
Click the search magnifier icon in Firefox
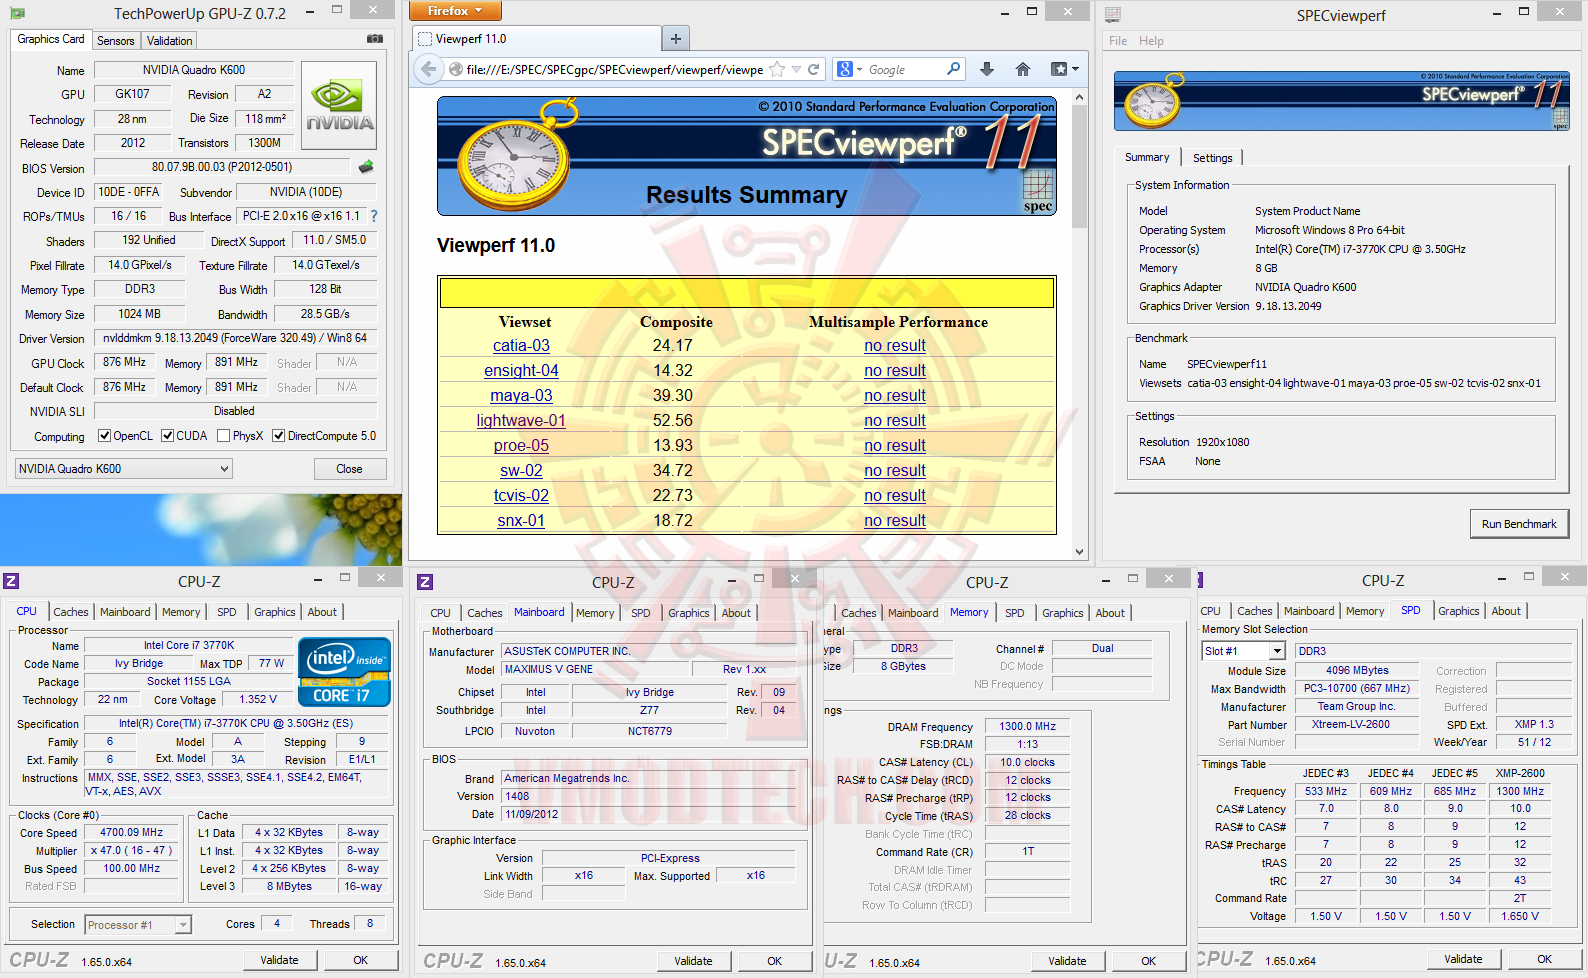coord(954,69)
